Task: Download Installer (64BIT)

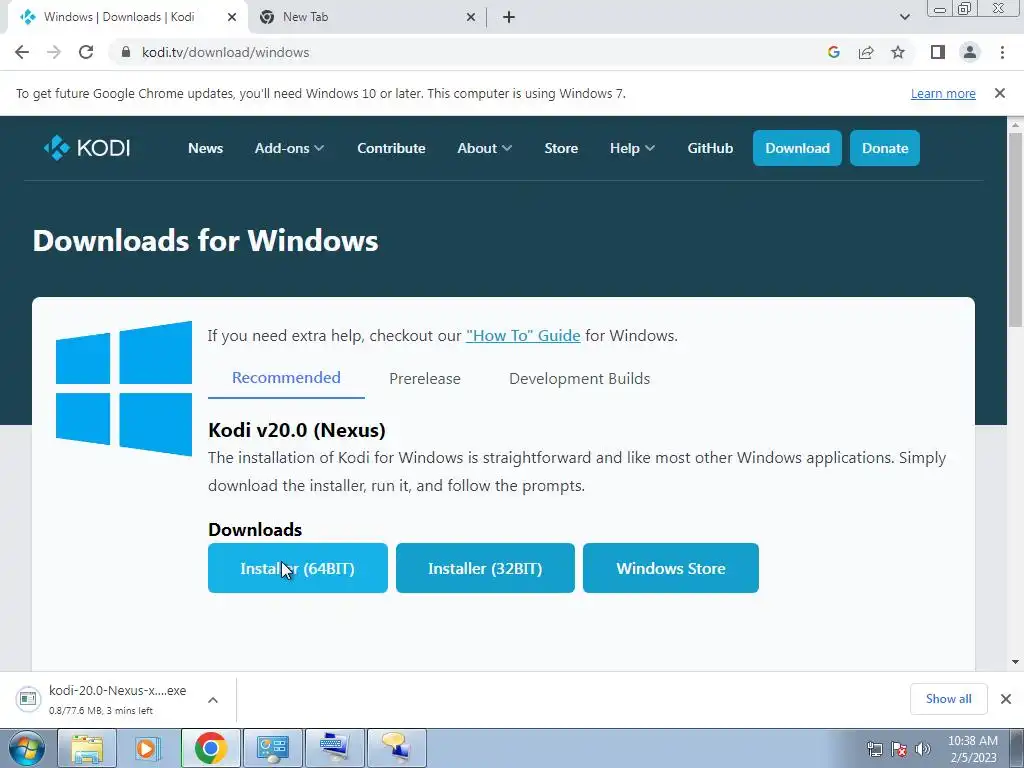Action: 298,568
